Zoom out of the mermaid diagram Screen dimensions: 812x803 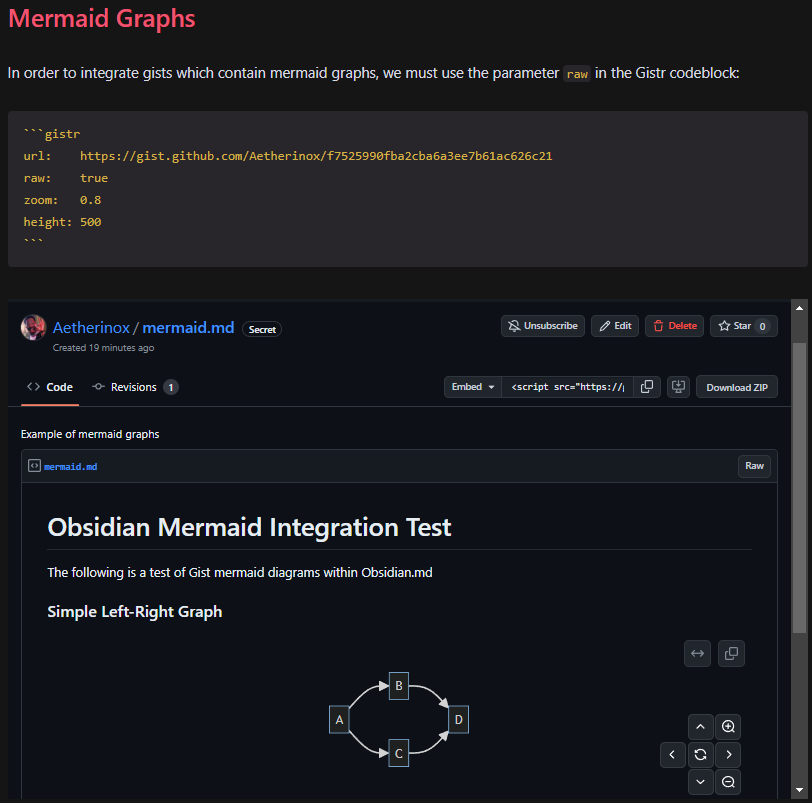tap(728, 781)
